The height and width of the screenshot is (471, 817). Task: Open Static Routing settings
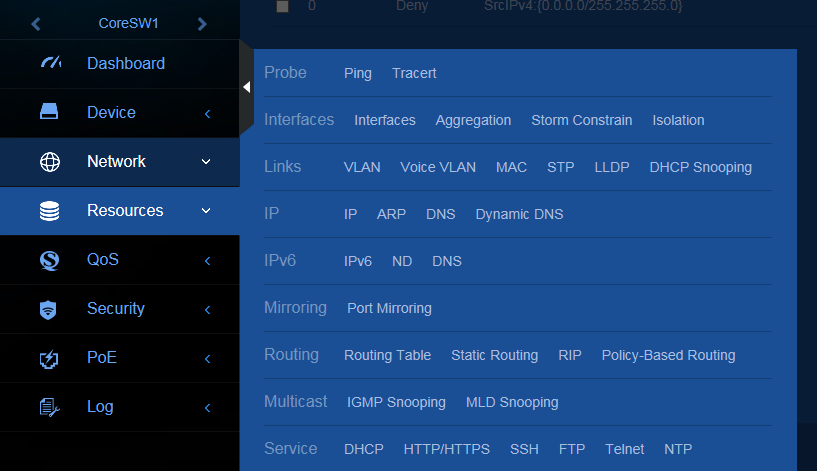(494, 355)
